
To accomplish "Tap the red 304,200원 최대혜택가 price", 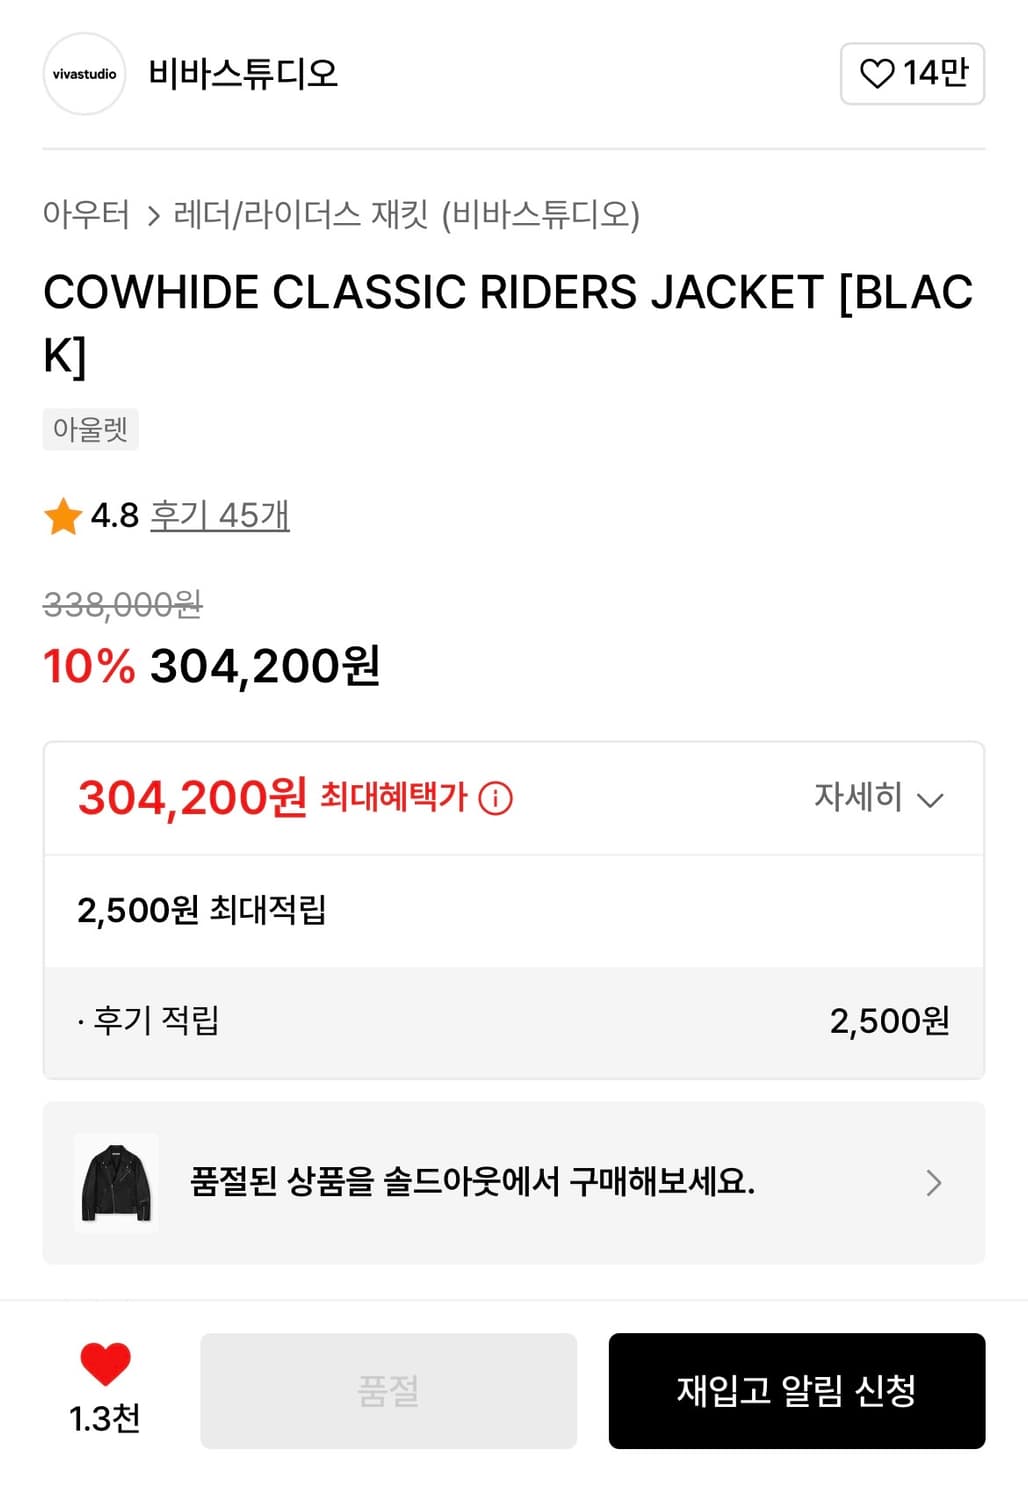I will click(193, 798).
